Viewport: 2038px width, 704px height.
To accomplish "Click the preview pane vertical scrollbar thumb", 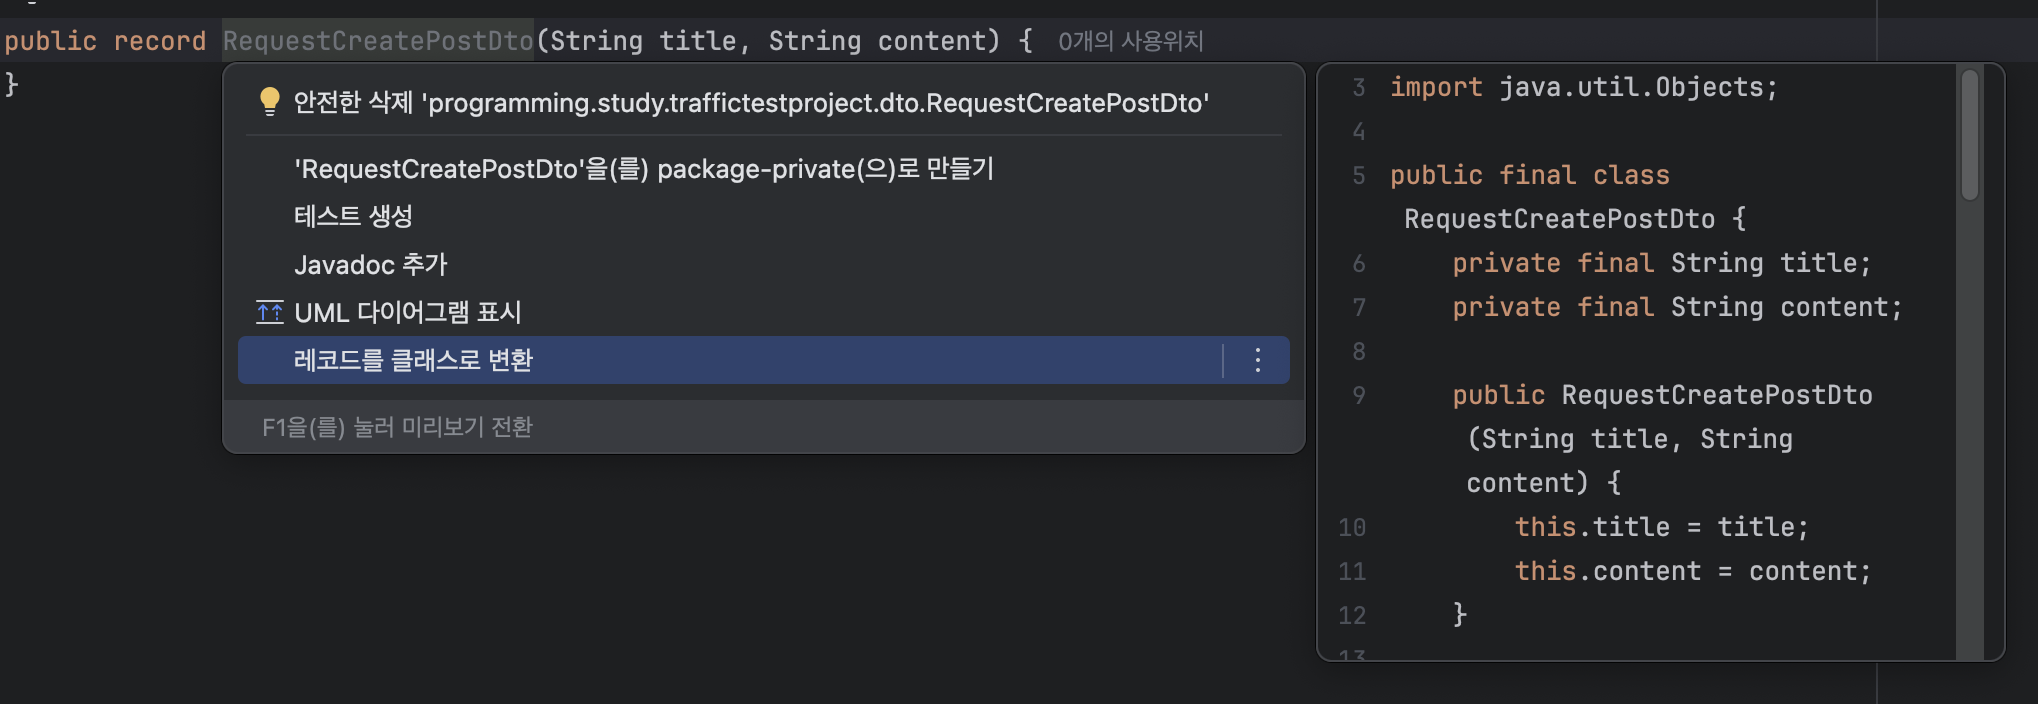I will [x=1970, y=135].
